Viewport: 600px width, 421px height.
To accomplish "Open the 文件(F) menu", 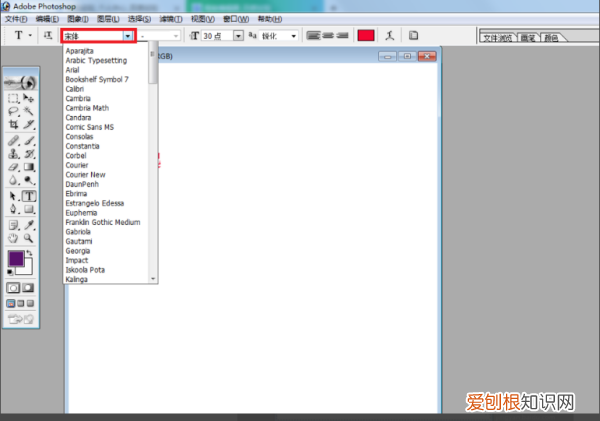I will pyautogui.click(x=16, y=19).
